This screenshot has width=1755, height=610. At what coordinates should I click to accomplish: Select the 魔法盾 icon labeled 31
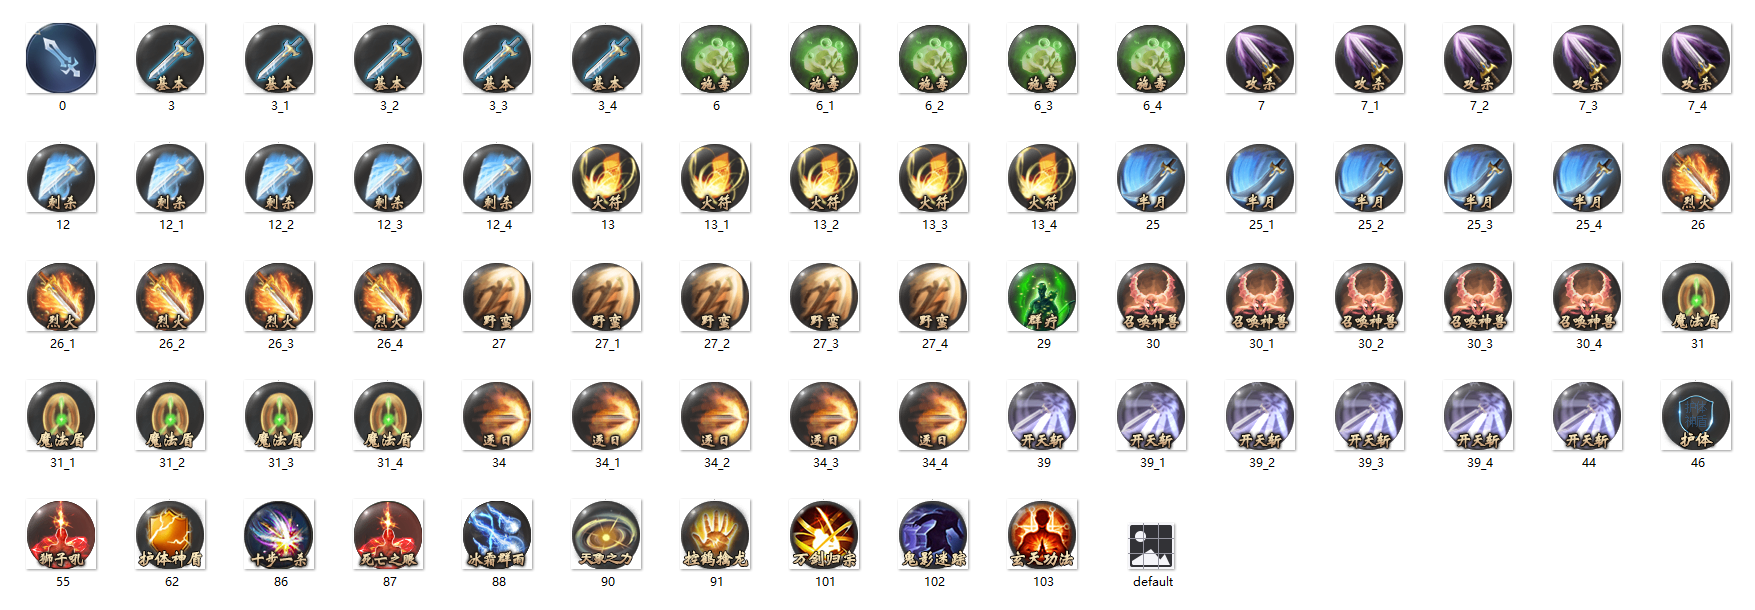(x=1697, y=297)
